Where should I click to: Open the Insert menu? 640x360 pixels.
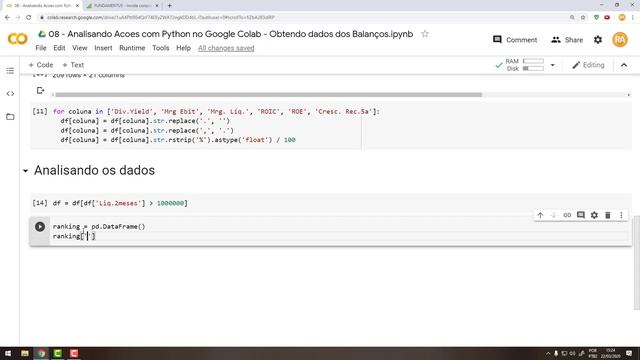point(103,48)
